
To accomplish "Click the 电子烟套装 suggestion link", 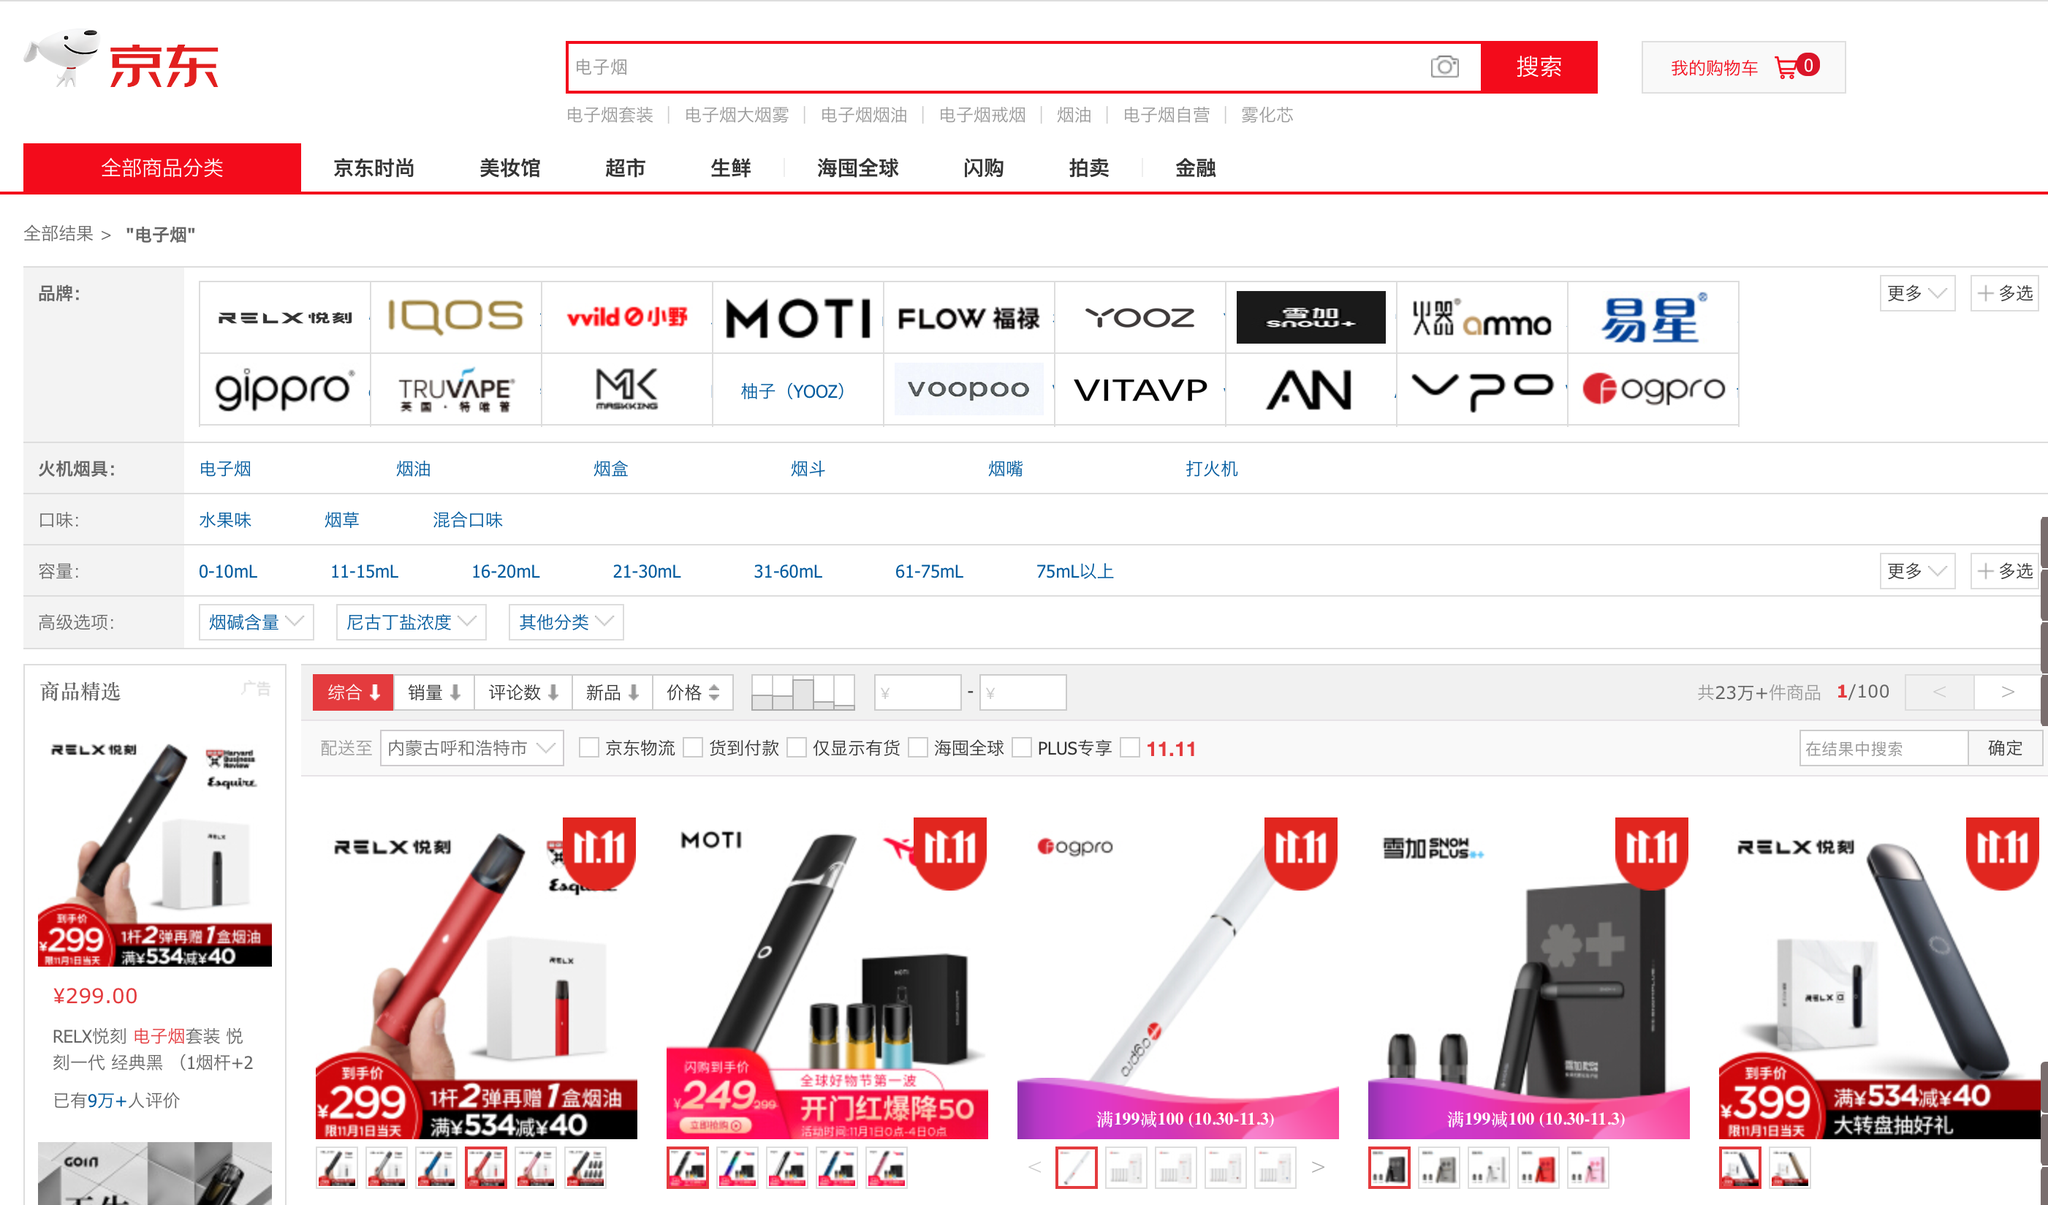I will click(x=610, y=115).
